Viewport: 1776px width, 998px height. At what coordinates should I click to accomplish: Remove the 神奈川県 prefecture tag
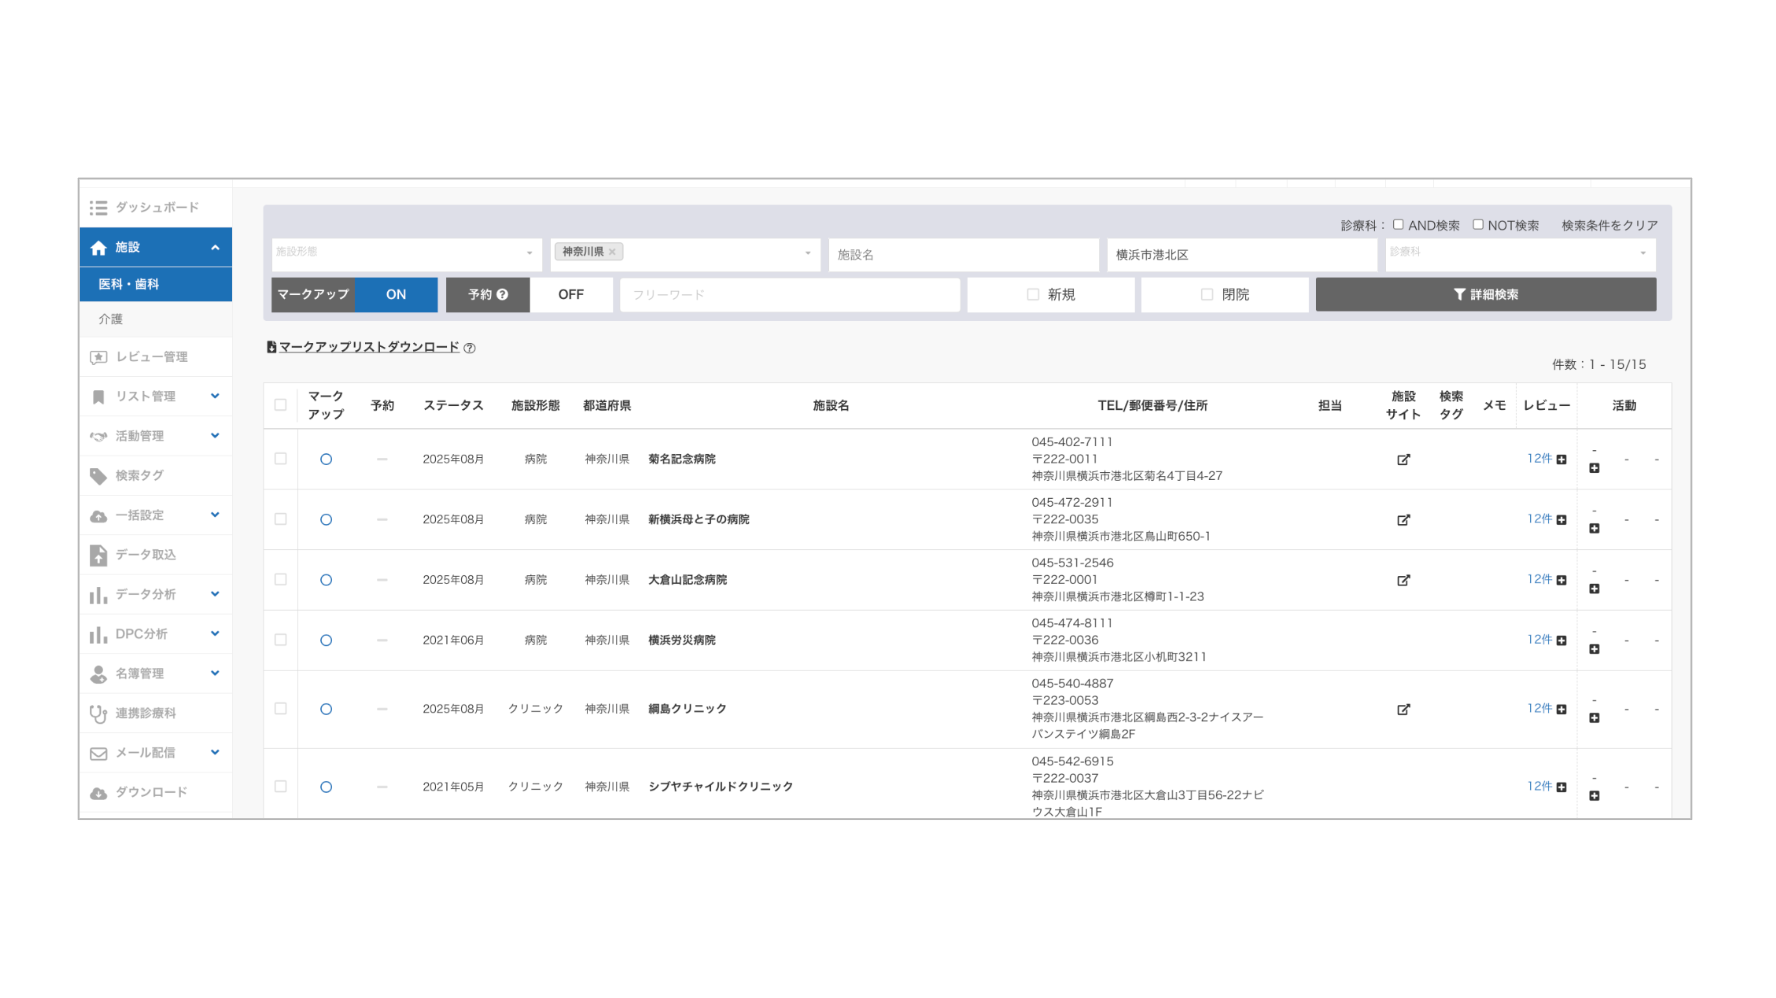tap(612, 252)
